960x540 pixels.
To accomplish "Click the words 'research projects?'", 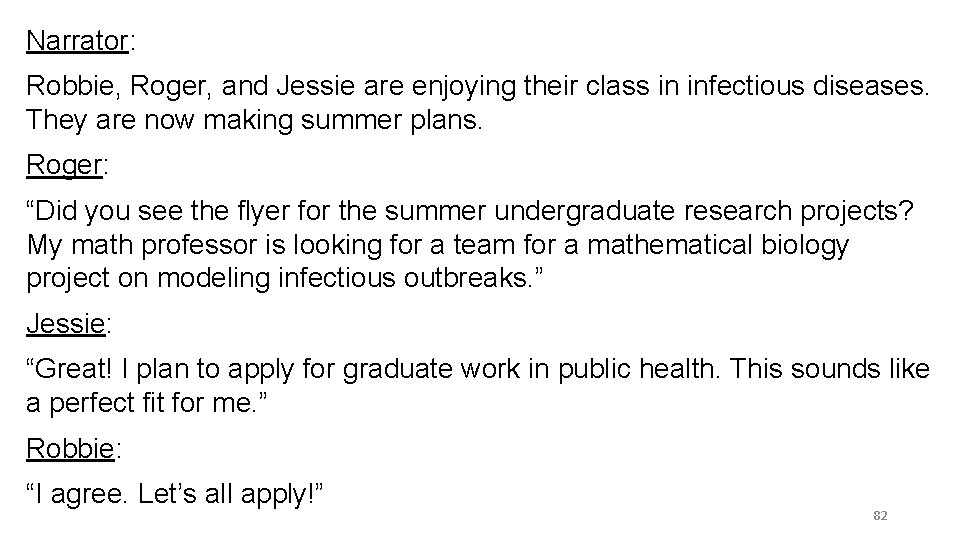I will click(799, 212).
